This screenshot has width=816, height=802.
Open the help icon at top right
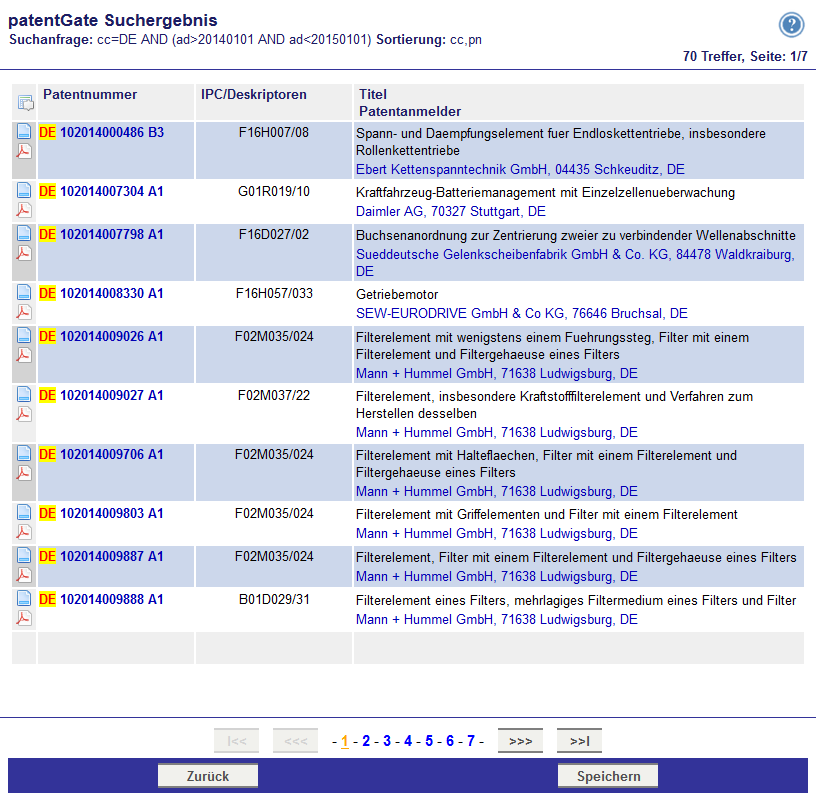coord(792,24)
